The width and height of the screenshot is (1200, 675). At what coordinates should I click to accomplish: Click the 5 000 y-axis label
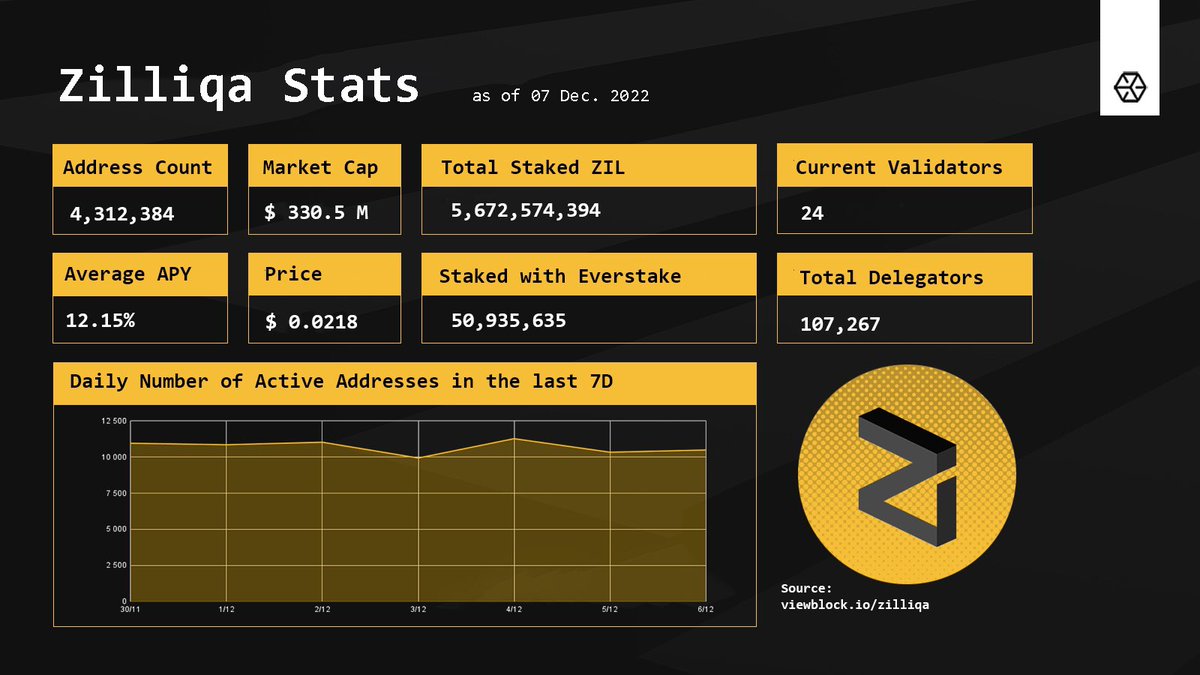click(116, 529)
